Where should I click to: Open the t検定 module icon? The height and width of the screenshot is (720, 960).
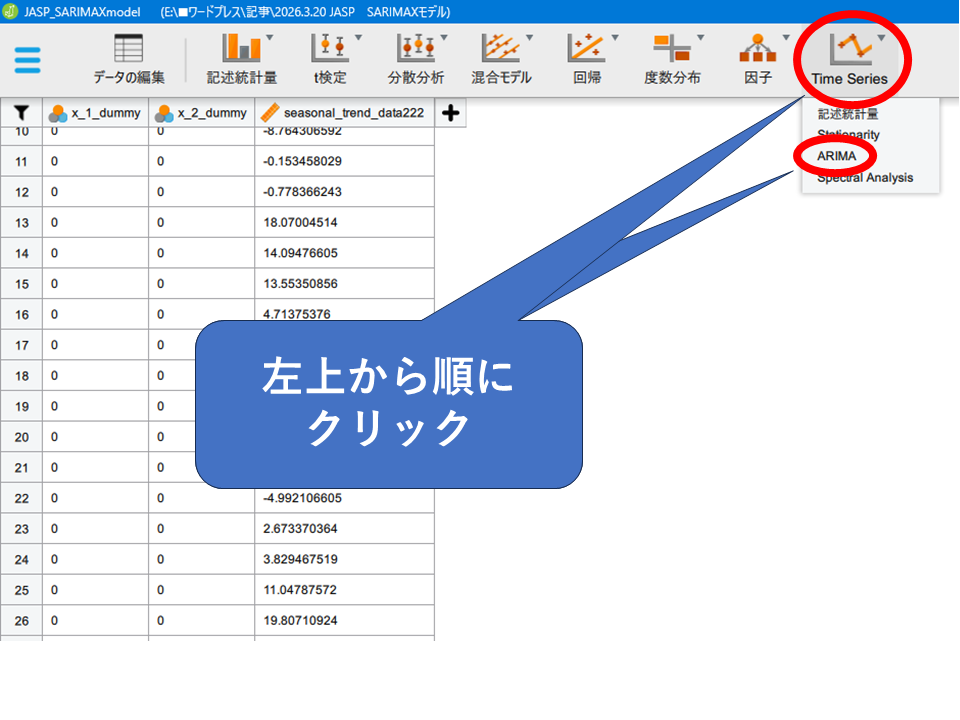coord(330,58)
